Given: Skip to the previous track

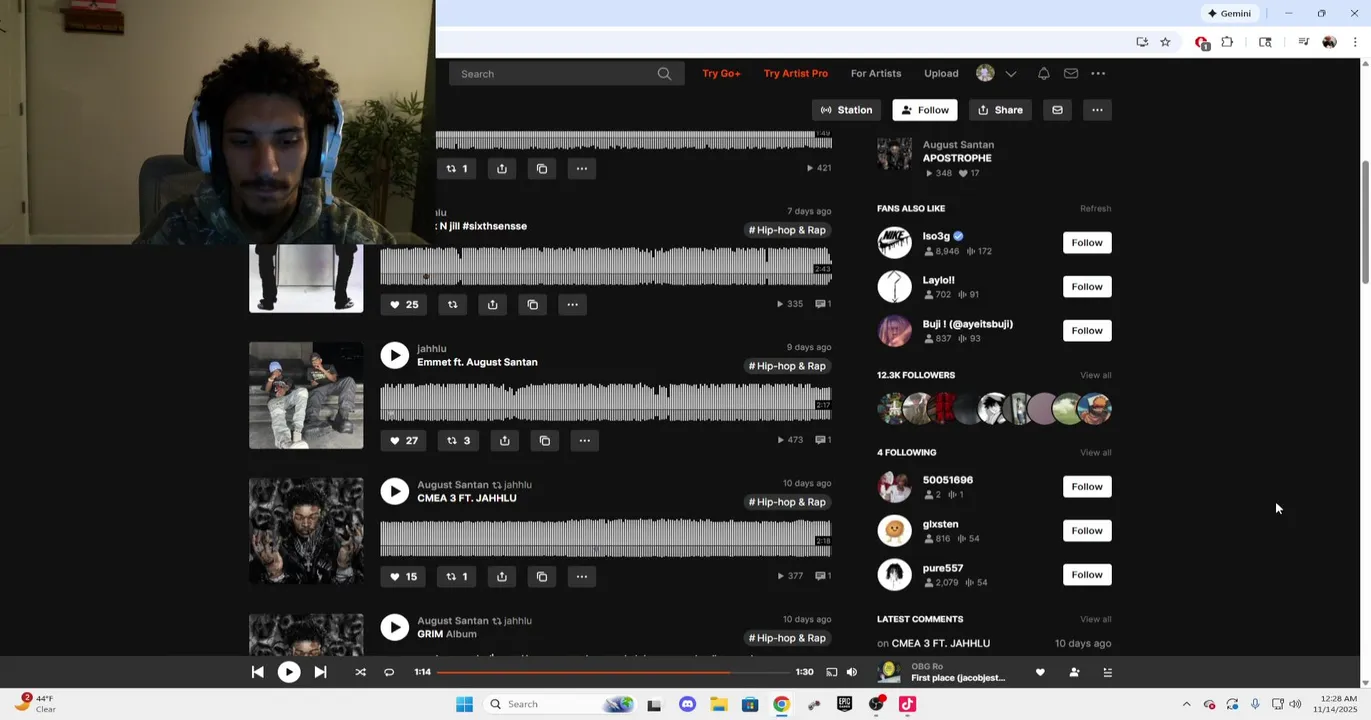Looking at the screenshot, I should tap(257, 672).
